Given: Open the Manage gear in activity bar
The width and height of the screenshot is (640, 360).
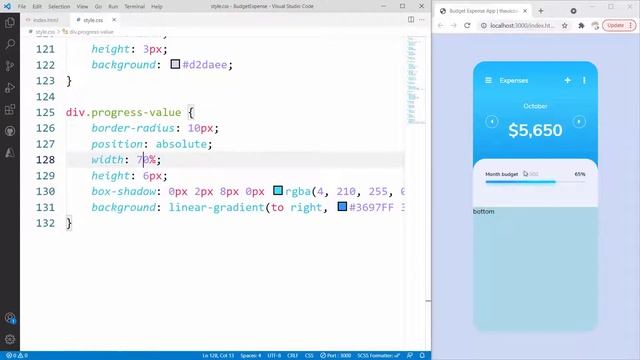Looking at the screenshot, I should [10, 339].
